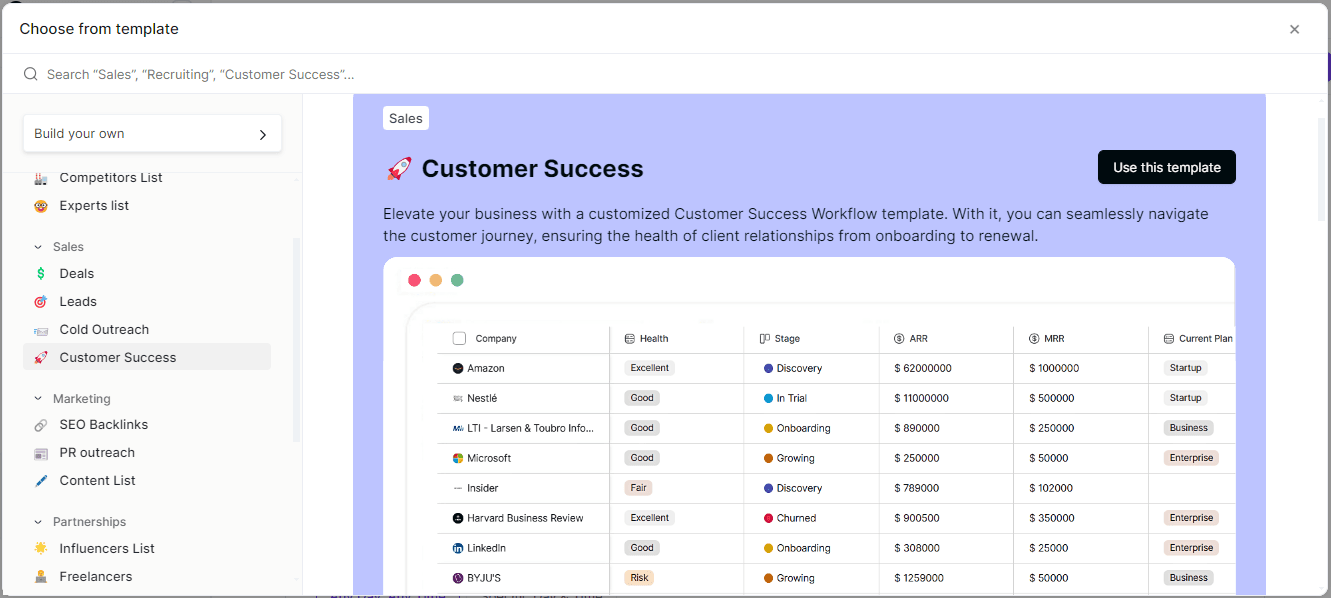This screenshot has height=598, width=1331.
Task: Click the search magnifier icon
Action: (30, 74)
